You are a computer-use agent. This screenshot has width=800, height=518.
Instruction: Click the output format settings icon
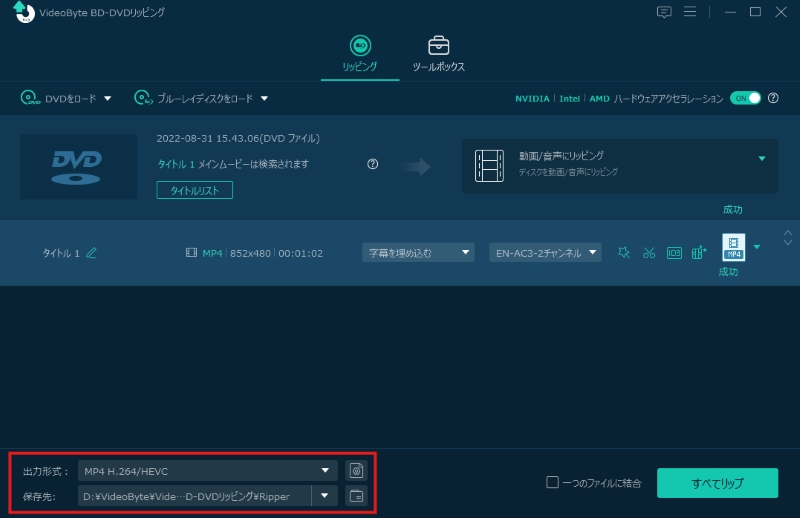[356, 470]
